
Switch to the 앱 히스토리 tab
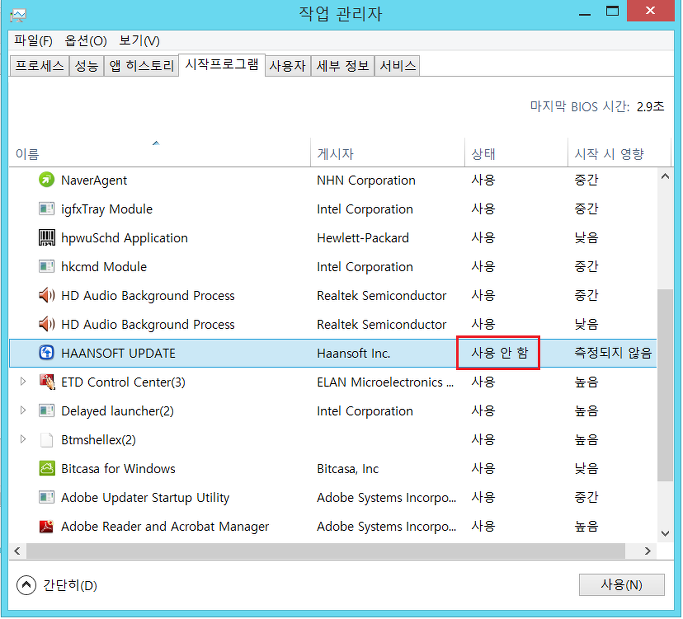(x=141, y=66)
